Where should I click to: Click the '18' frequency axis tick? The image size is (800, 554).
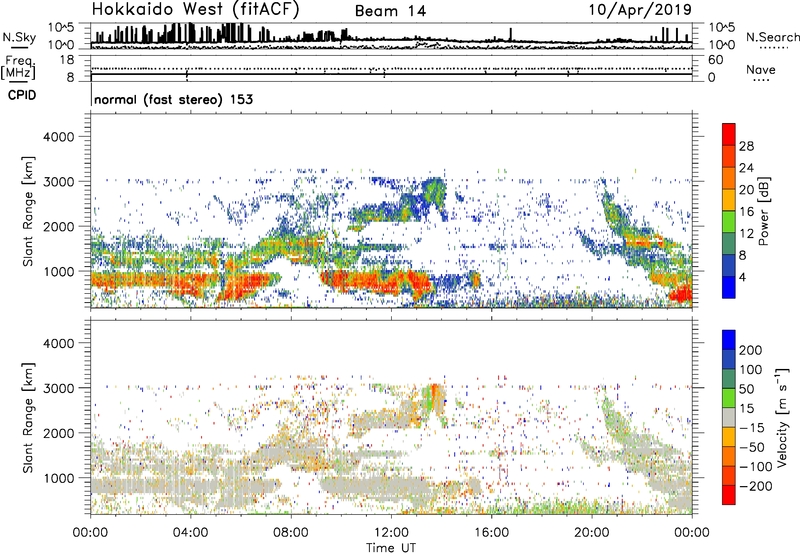(x=67, y=60)
